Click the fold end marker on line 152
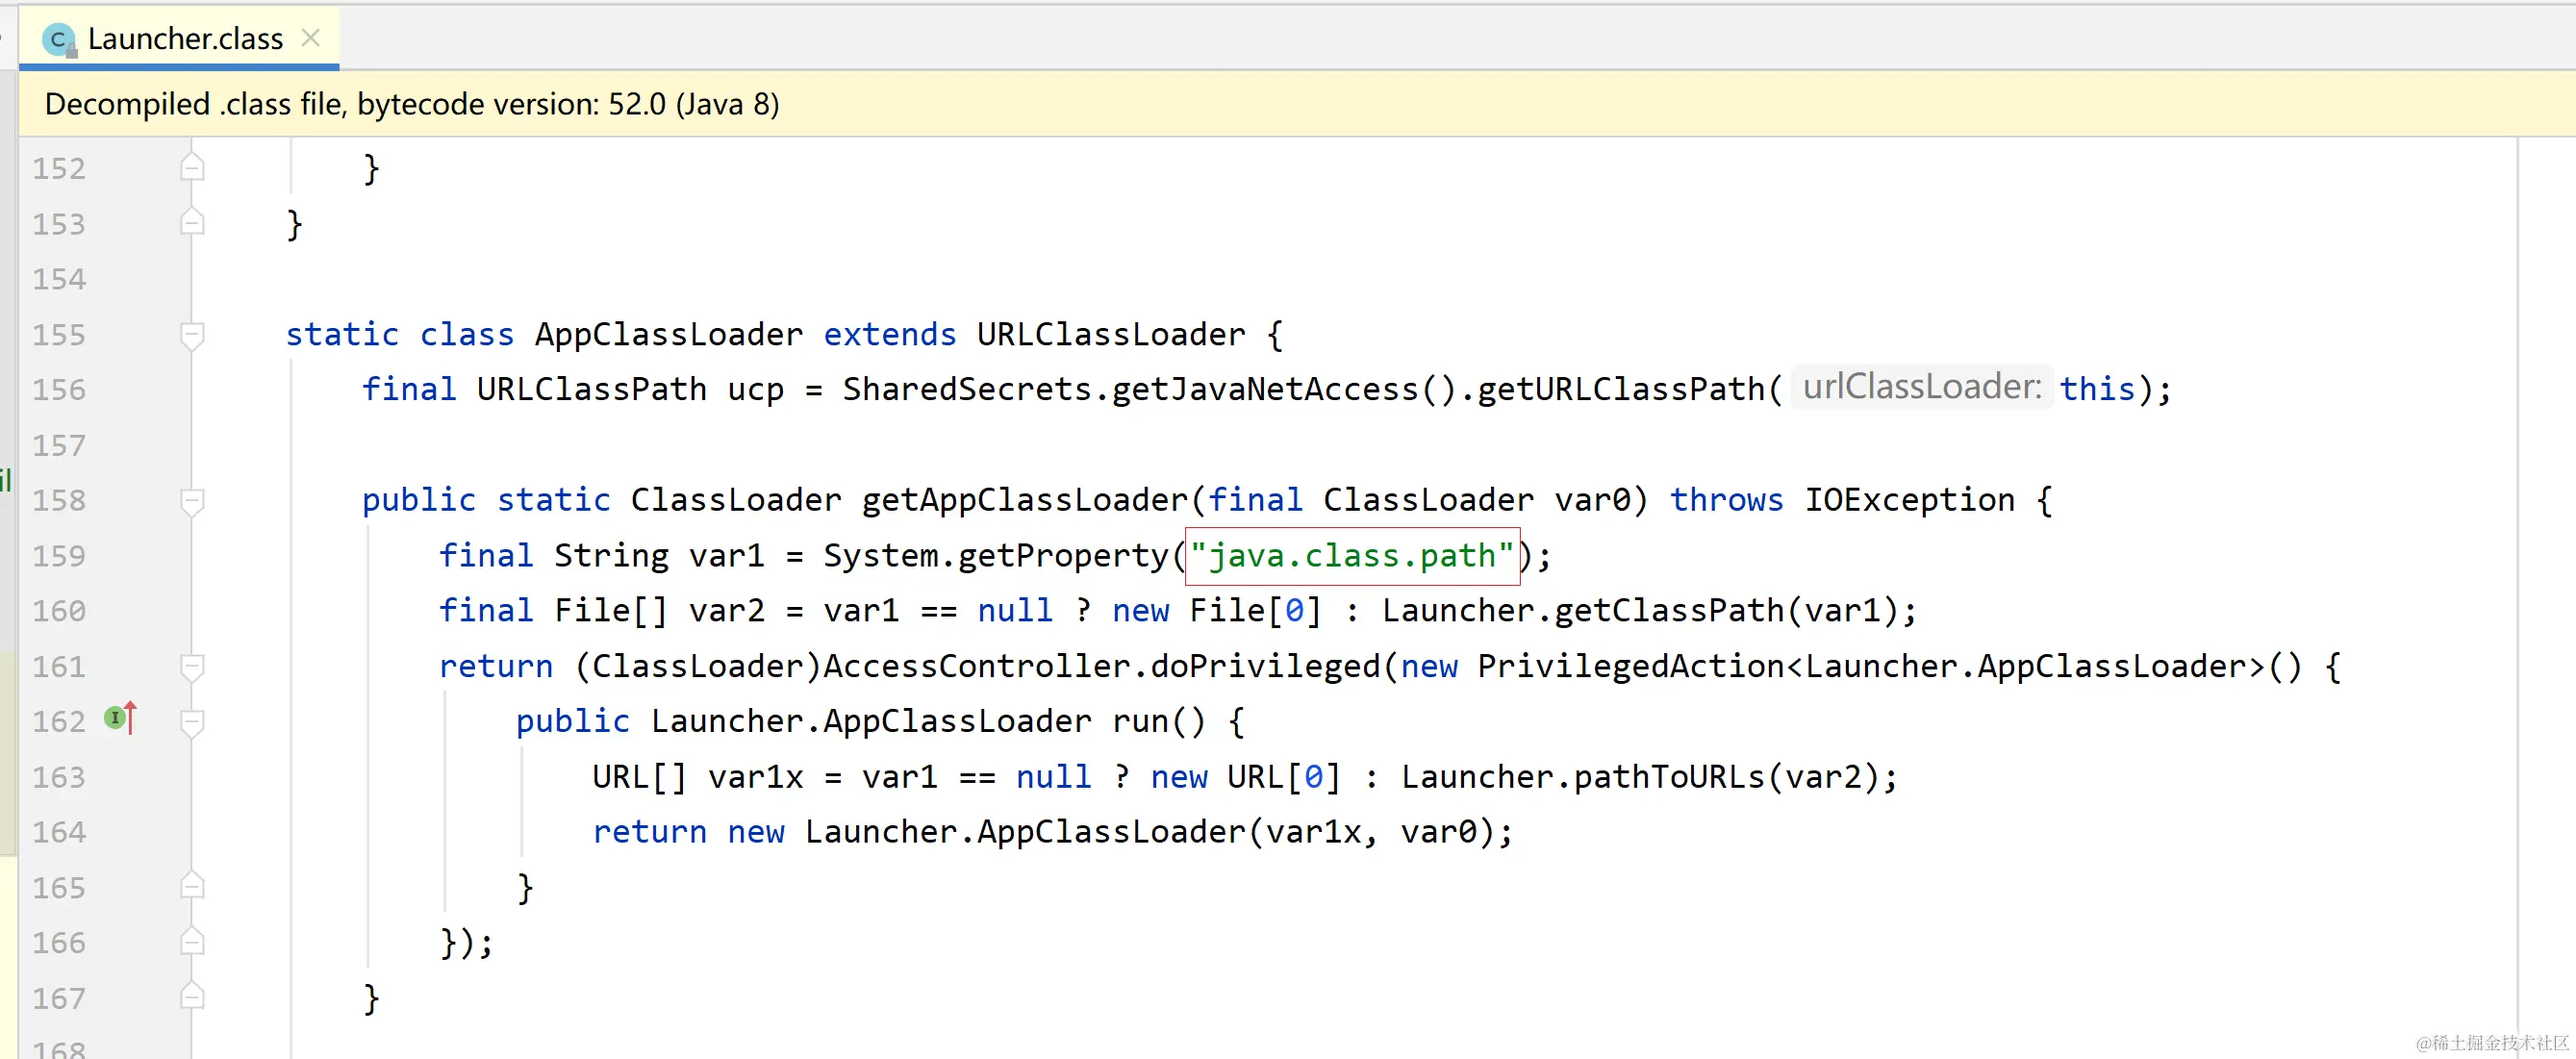This screenshot has height=1059, width=2576. (192, 168)
